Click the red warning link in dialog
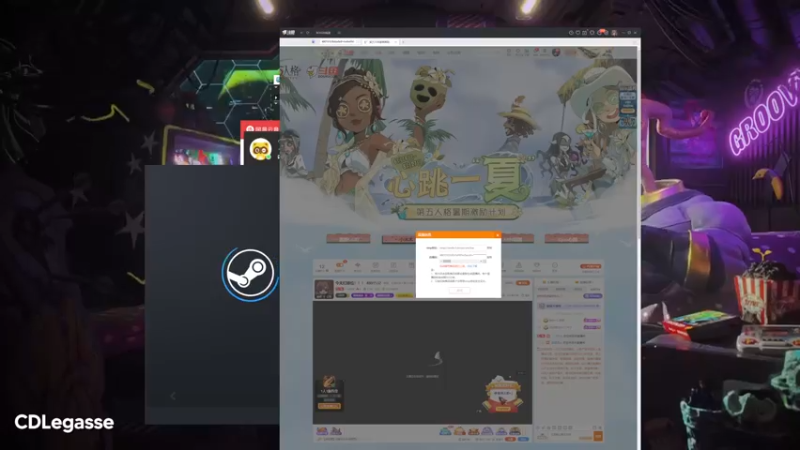This screenshot has height=450, width=800. pyautogui.click(x=453, y=266)
